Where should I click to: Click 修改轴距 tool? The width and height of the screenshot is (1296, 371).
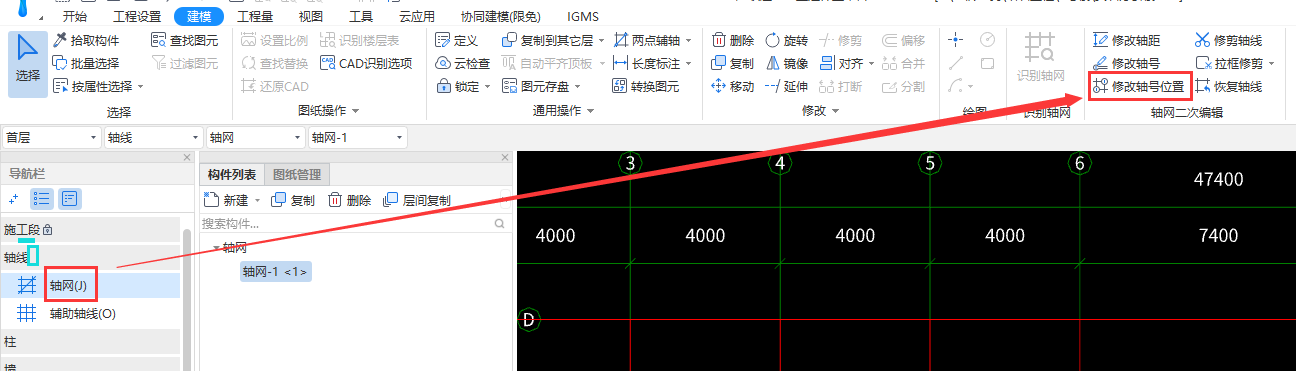tap(1126, 40)
